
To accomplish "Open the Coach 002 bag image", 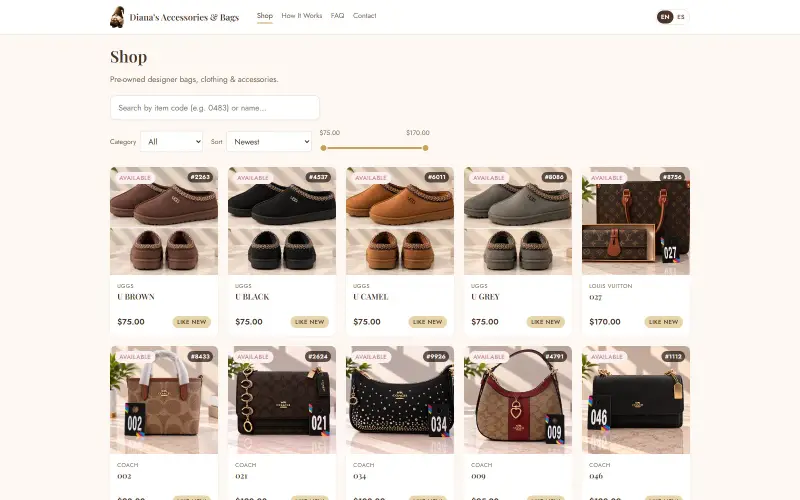I will tap(164, 400).
